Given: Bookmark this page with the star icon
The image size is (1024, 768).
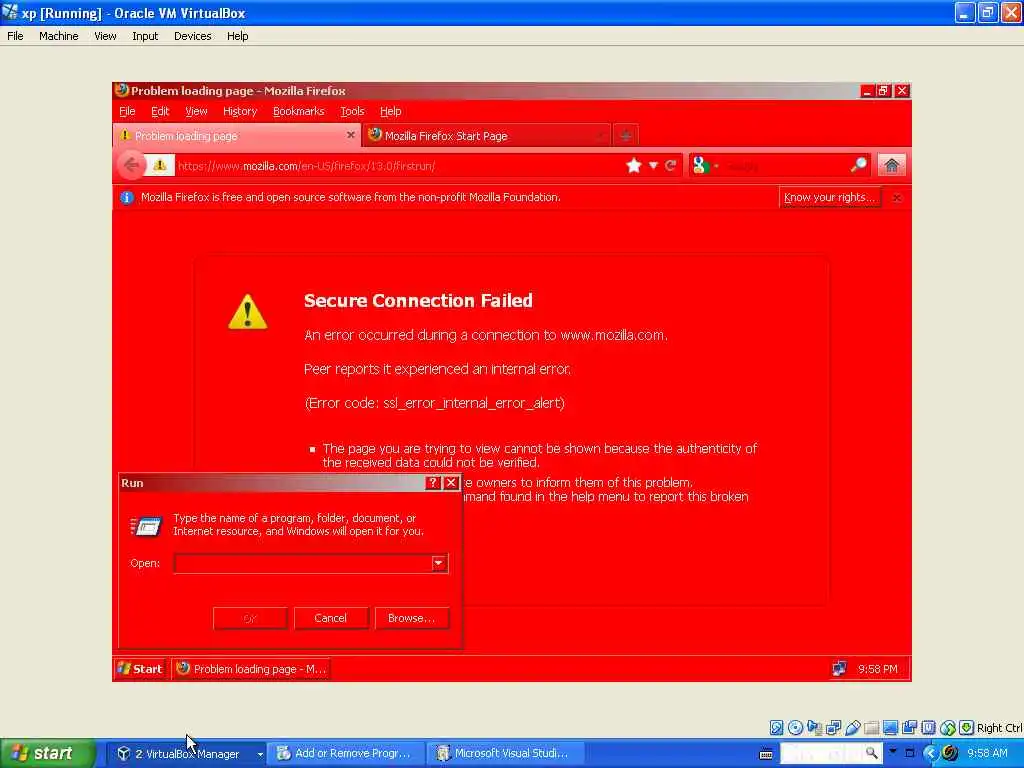Looking at the screenshot, I should tap(633, 165).
